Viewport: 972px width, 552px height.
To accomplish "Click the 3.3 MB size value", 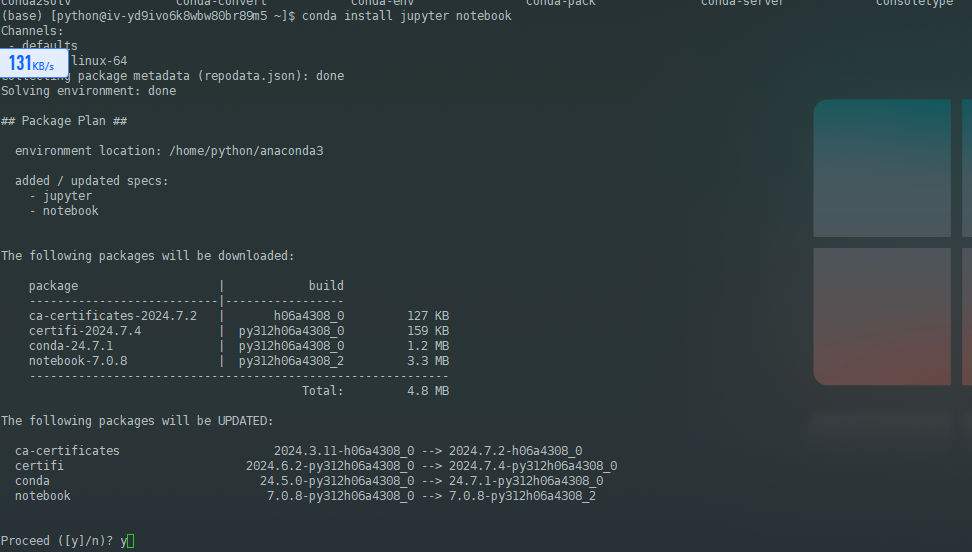I will [x=428, y=360].
